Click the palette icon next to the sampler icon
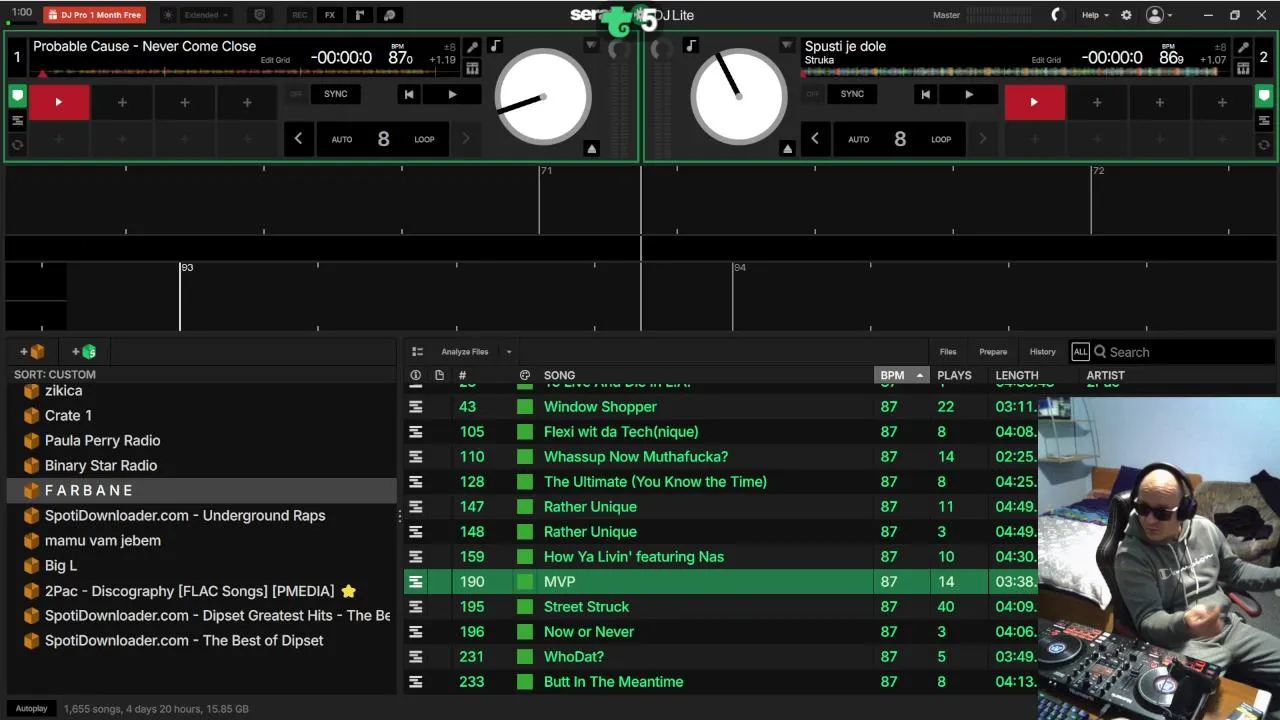Image resolution: width=1280 pixels, height=720 pixels. point(390,15)
